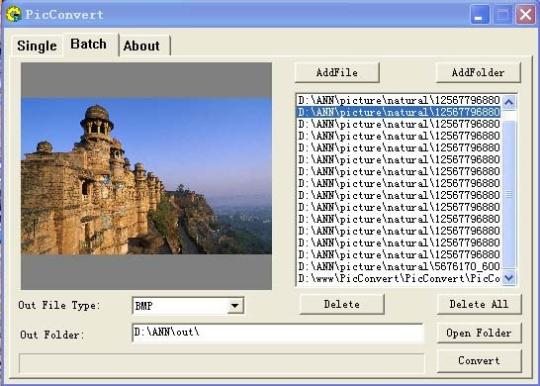Image resolution: width=540 pixels, height=386 pixels.
Task: Select the 5676170_600 file entry in list
Action: tap(398, 266)
